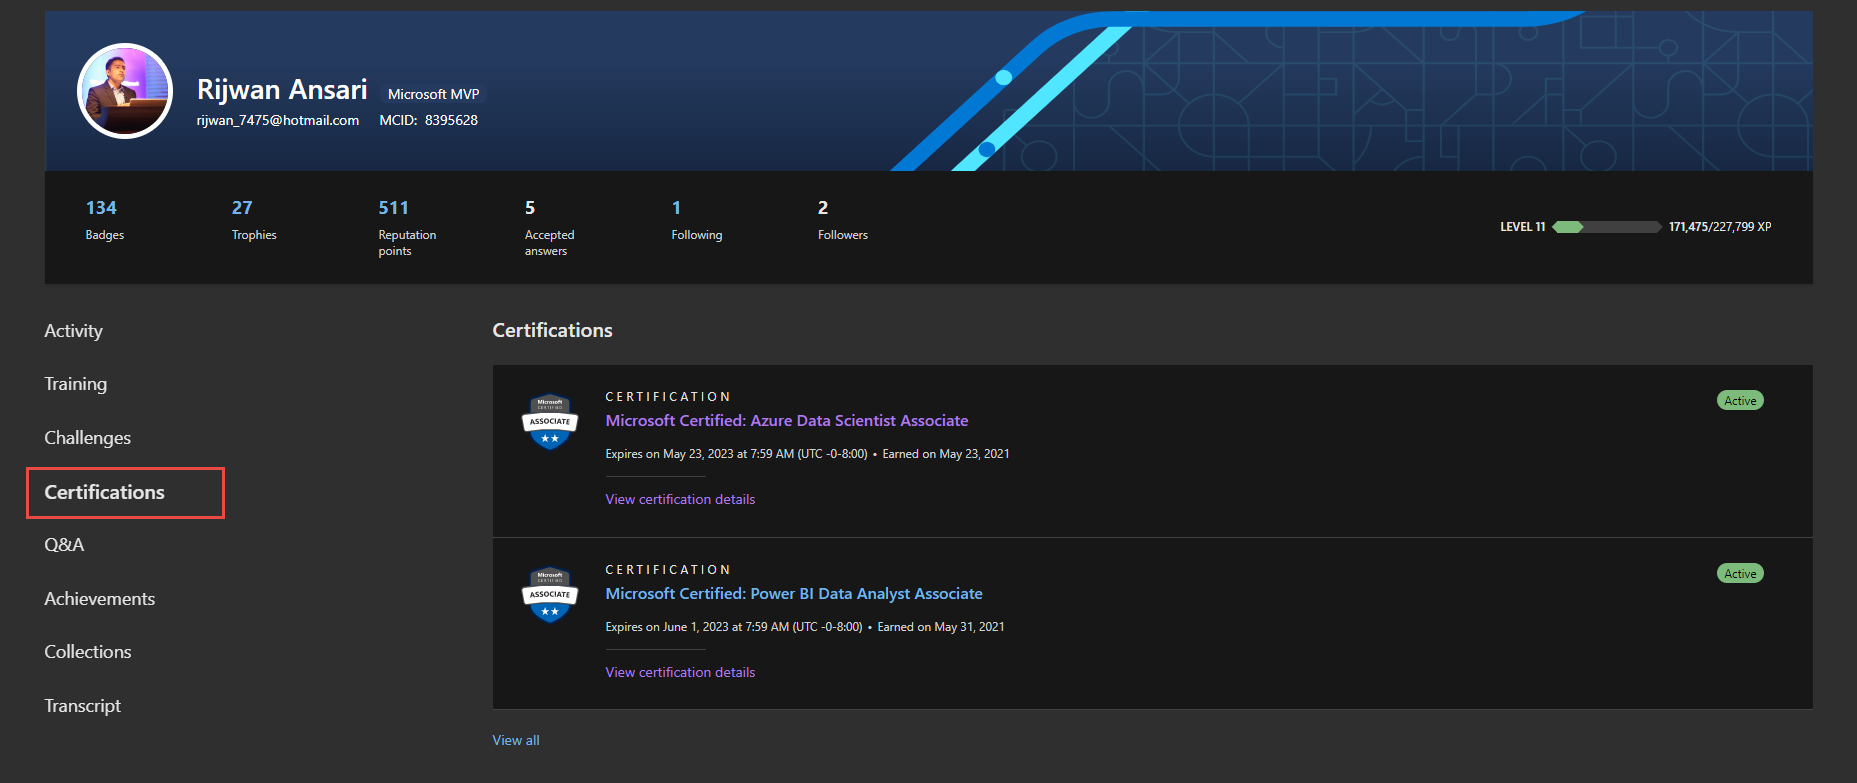Click the 134 Badges stat

(104, 220)
